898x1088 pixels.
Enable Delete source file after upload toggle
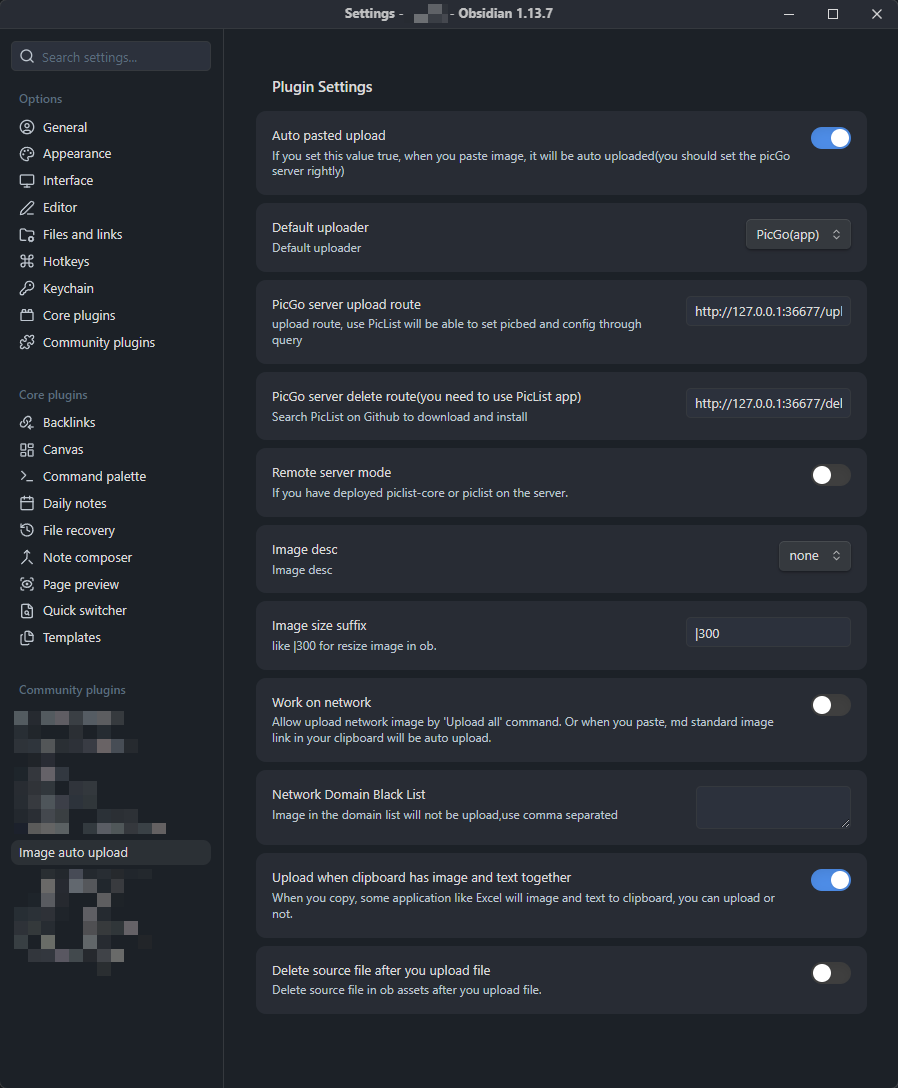click(x=831, y=973)
